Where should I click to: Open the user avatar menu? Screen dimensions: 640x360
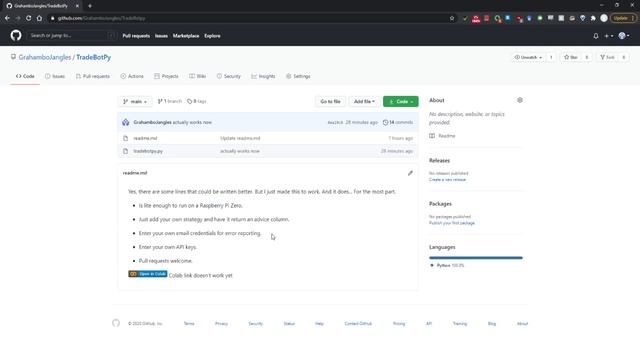tap(624, 36)
